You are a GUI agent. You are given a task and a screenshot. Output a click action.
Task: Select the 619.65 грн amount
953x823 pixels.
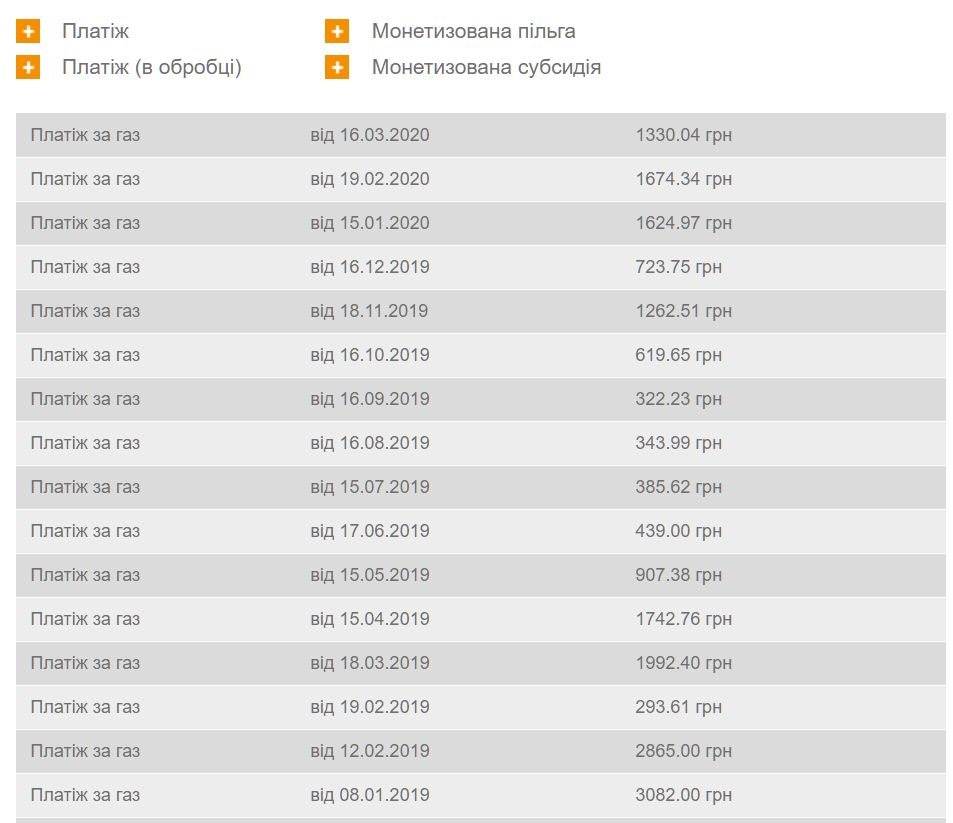[678, 355]
